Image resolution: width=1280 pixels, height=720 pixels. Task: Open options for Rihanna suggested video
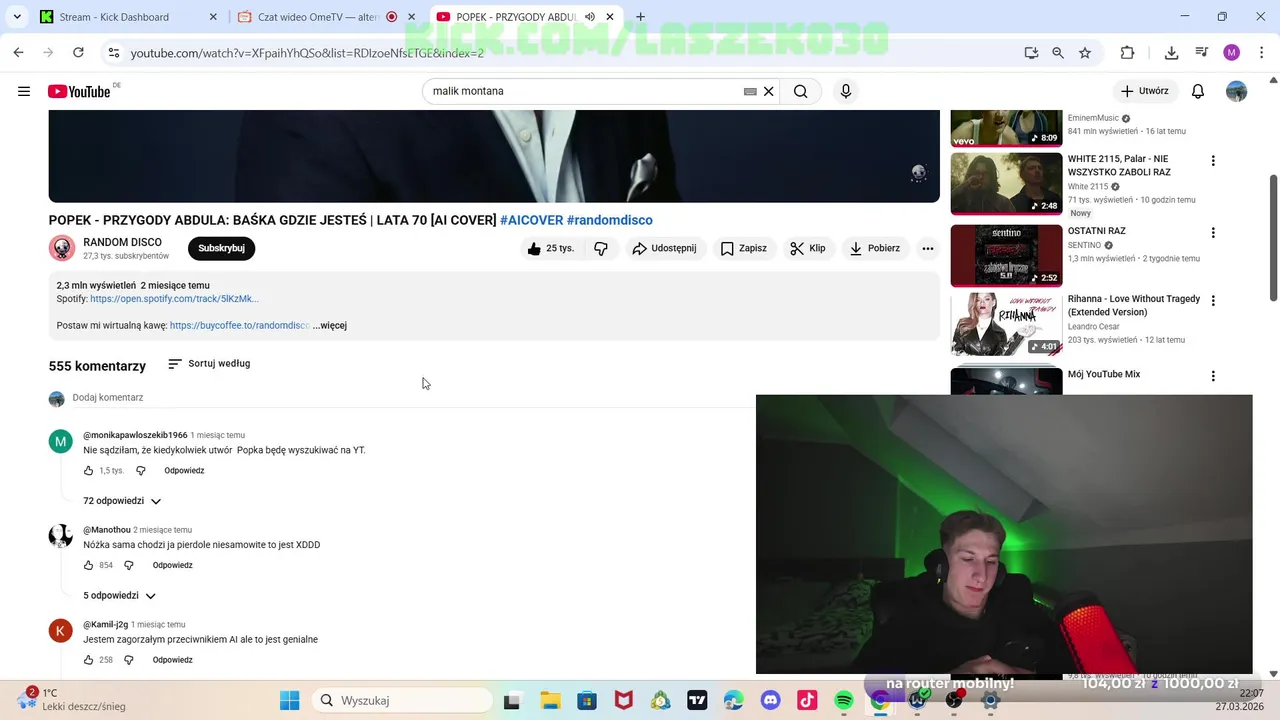point(1213,301)
